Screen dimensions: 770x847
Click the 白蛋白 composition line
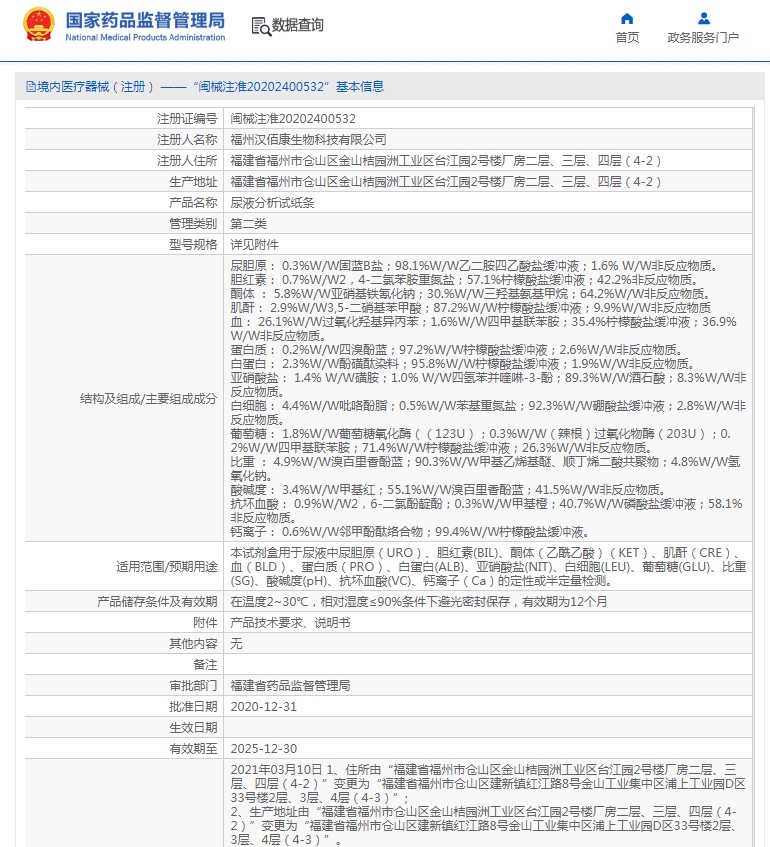(x=465, y=364)
